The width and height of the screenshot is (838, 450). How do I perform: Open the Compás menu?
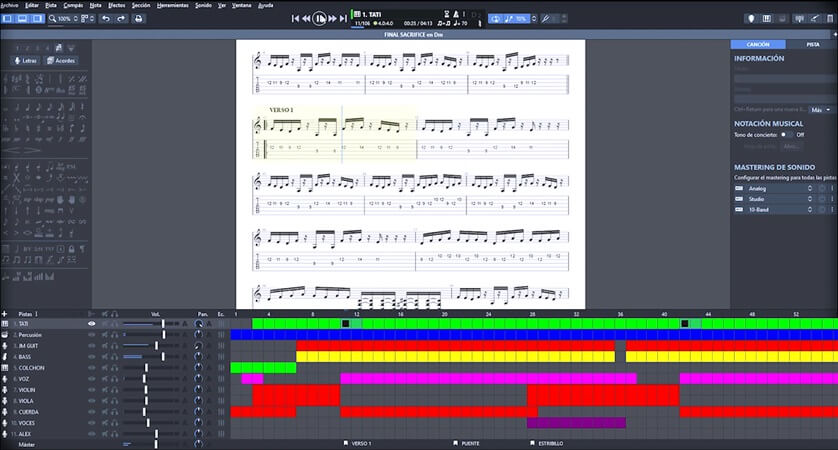point(73,5)
